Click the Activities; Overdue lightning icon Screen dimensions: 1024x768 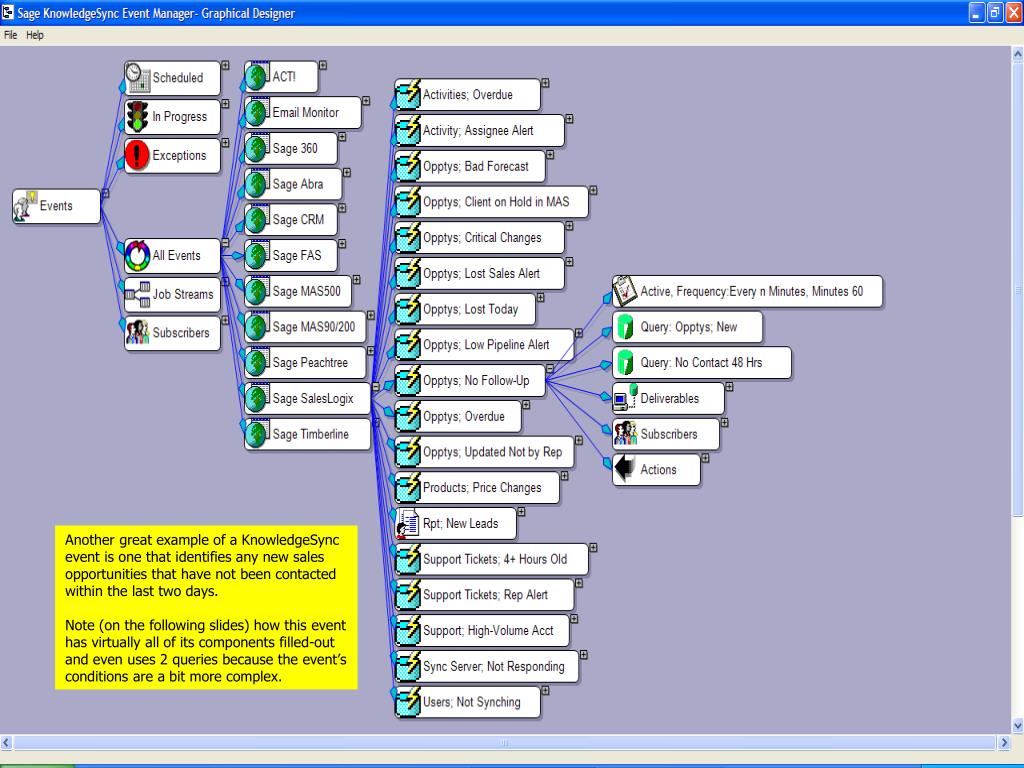tap(408, 95)
